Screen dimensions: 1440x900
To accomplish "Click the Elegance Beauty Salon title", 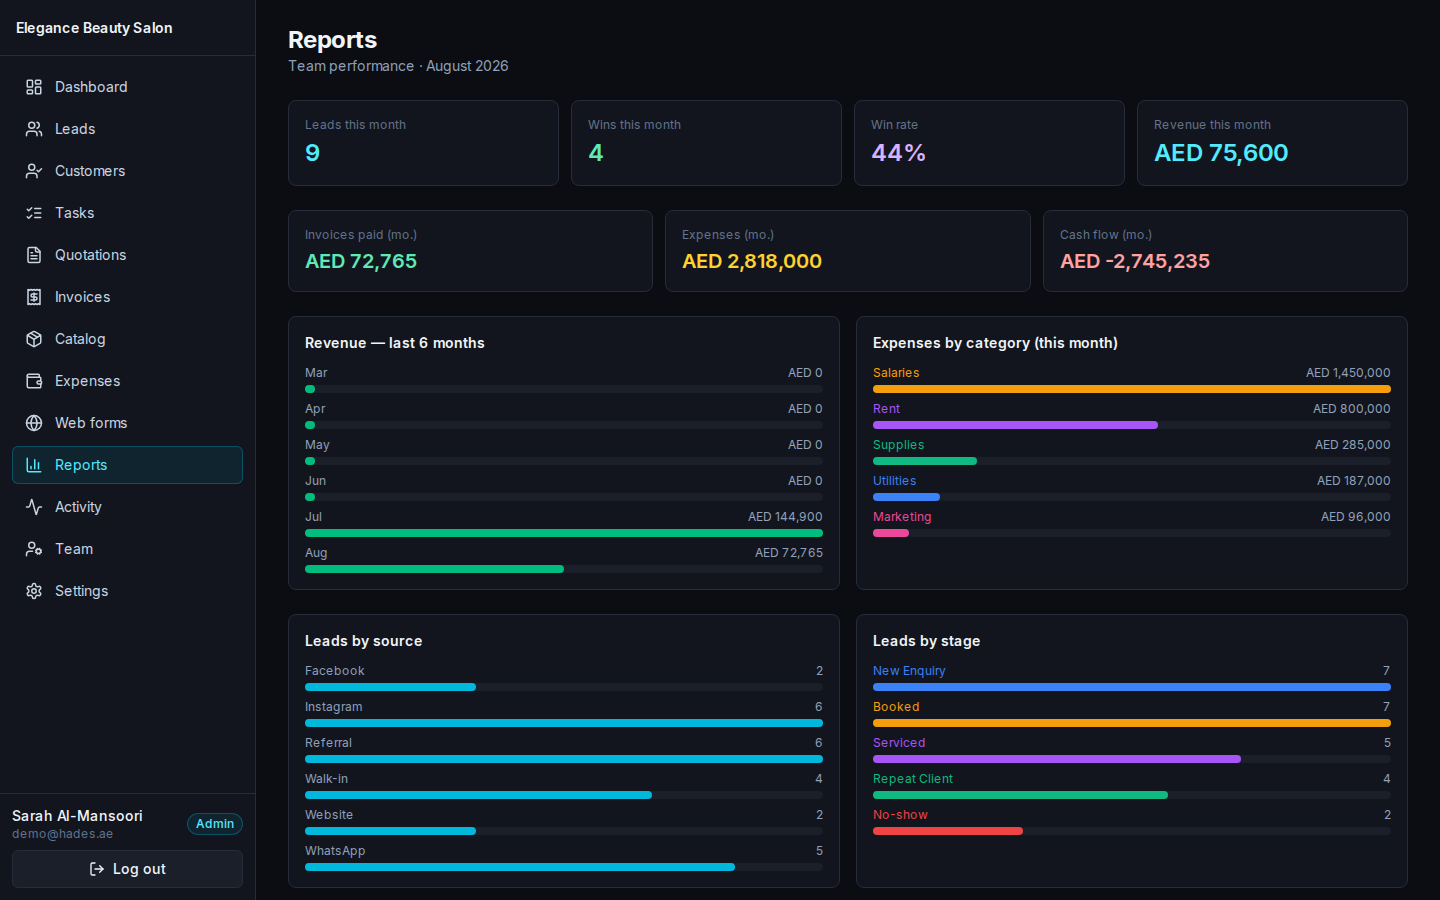I will click(94, 28).
